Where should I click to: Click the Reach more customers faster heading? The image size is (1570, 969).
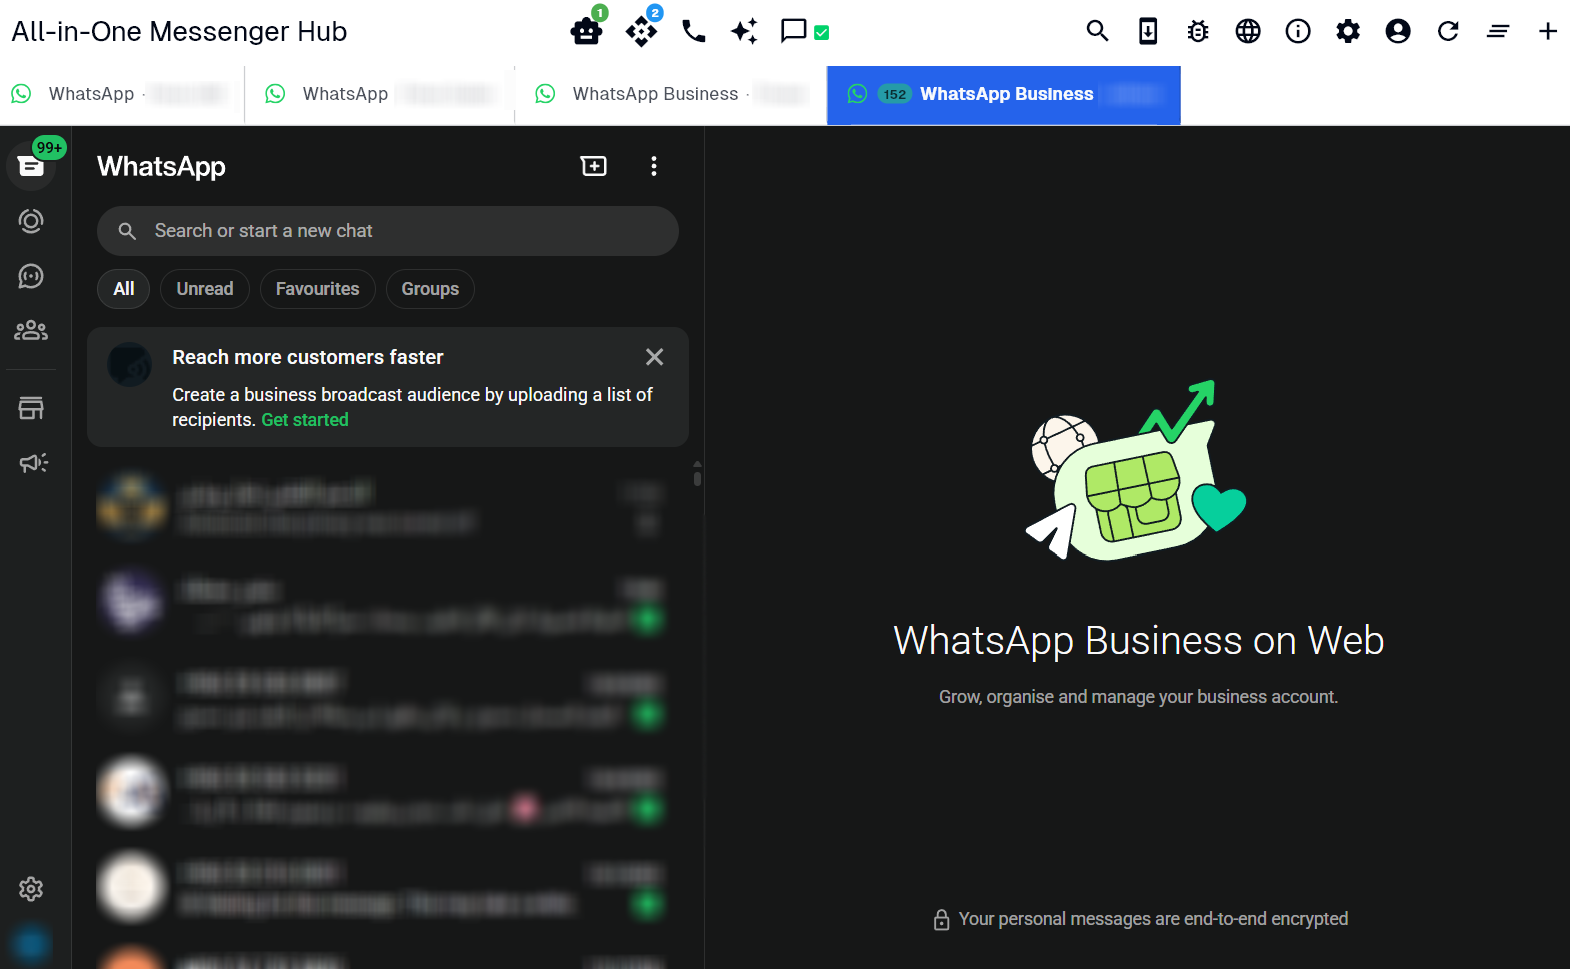point(308,357)
